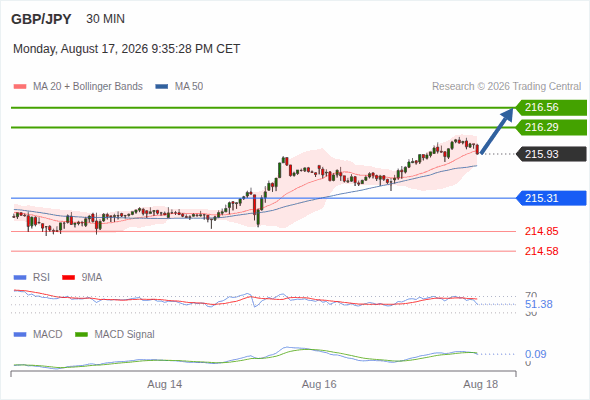590x400 pixels.
Task: Click the Aug 14 date axis marker
Action: pos(164,385)
